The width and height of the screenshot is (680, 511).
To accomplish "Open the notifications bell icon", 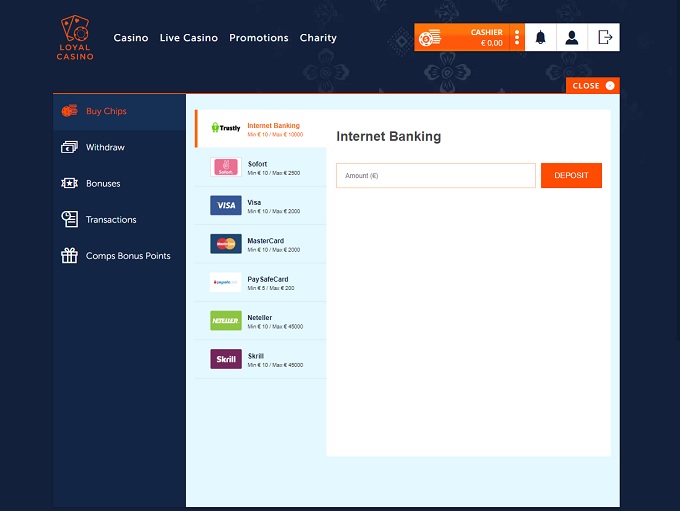I will coord(541,38).
